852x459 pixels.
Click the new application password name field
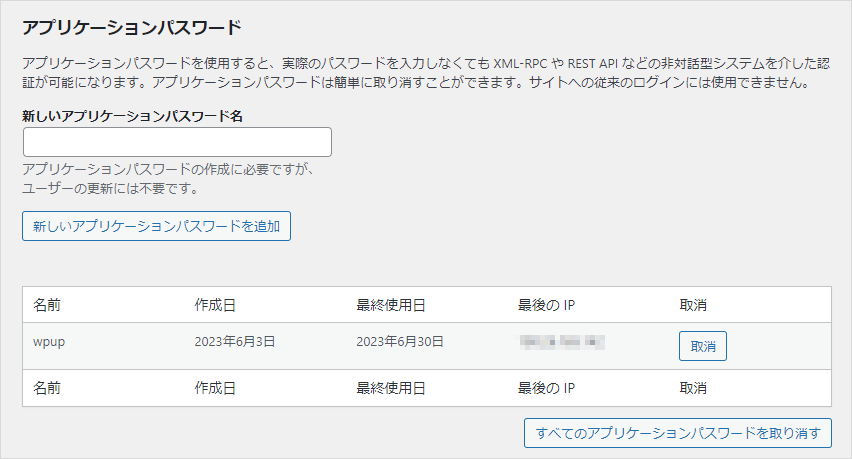coord(177,142)
